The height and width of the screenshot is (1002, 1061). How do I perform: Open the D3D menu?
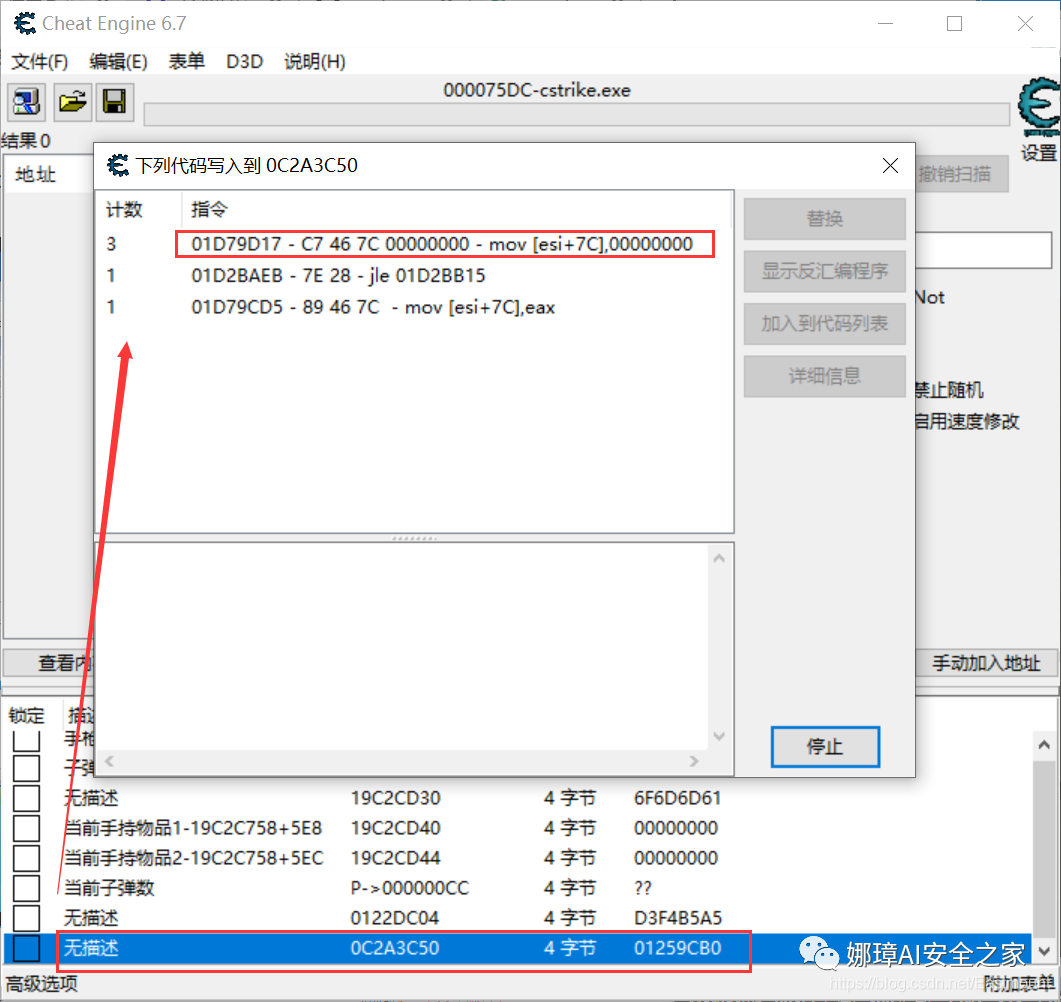tap(244, 62)
